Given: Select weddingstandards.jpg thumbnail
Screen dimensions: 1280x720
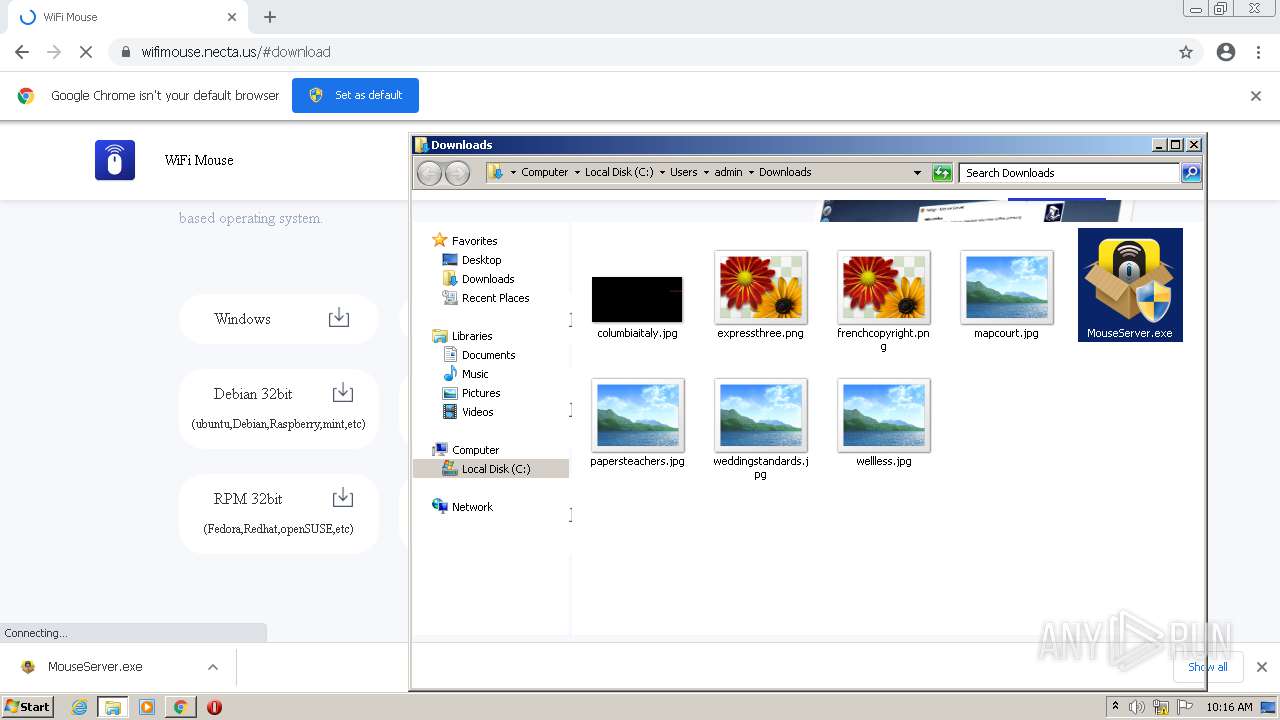Looking at the screenshot, I should click(x=760, y=415).
